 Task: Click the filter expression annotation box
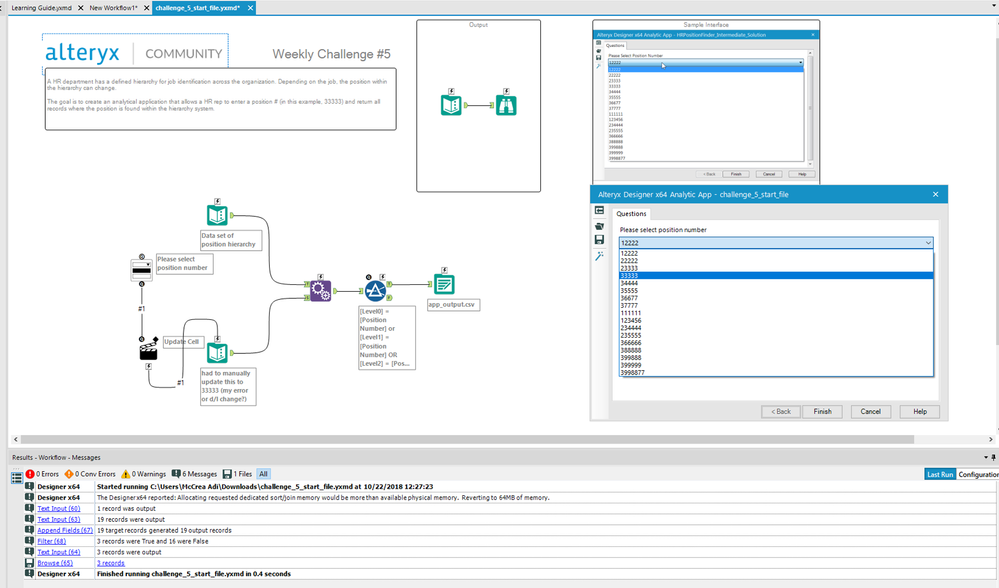click(387, 338)
